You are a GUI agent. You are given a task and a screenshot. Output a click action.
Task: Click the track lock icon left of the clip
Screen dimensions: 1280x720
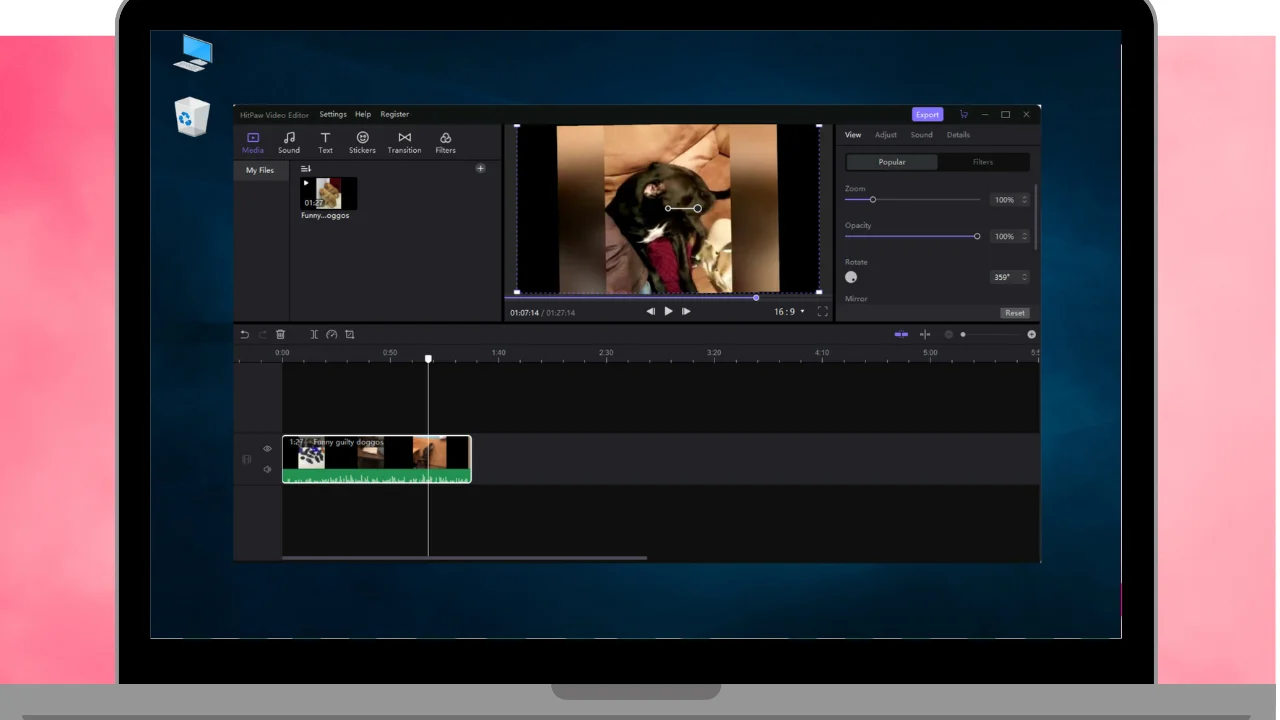pyautogui.click(x=246, y=459)
